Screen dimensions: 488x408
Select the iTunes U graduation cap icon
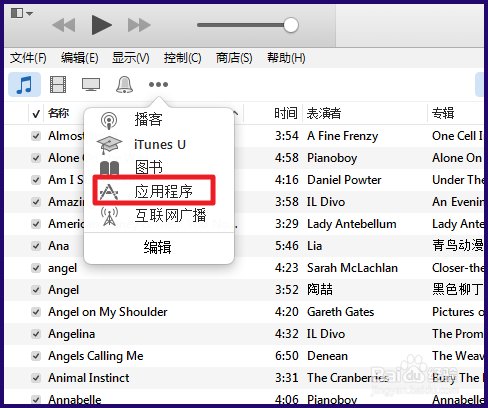109,145
